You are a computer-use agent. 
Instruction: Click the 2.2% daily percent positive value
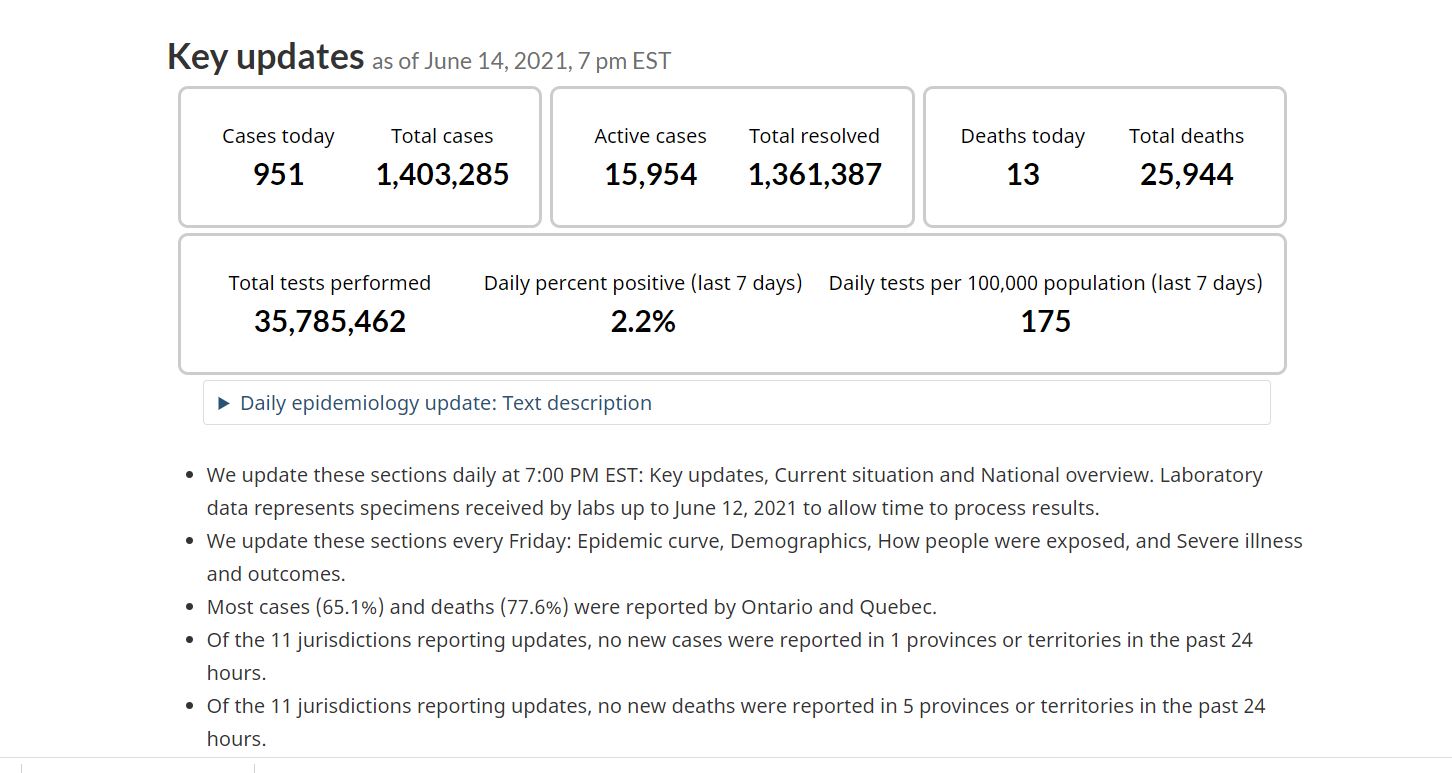(x=643, y=321)
